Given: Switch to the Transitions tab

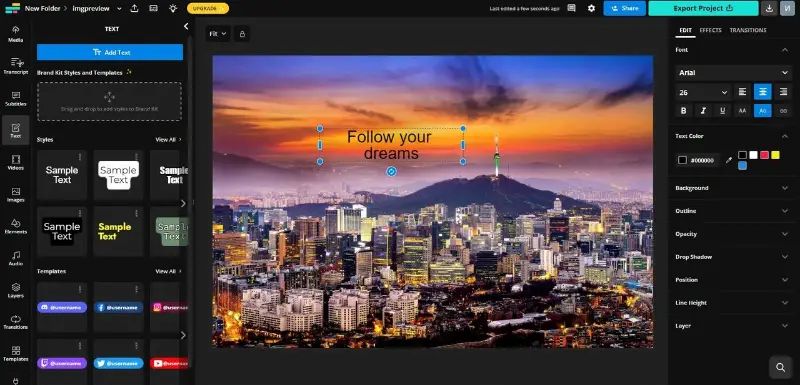Looking at the screenshot, I should coord(747,30).
